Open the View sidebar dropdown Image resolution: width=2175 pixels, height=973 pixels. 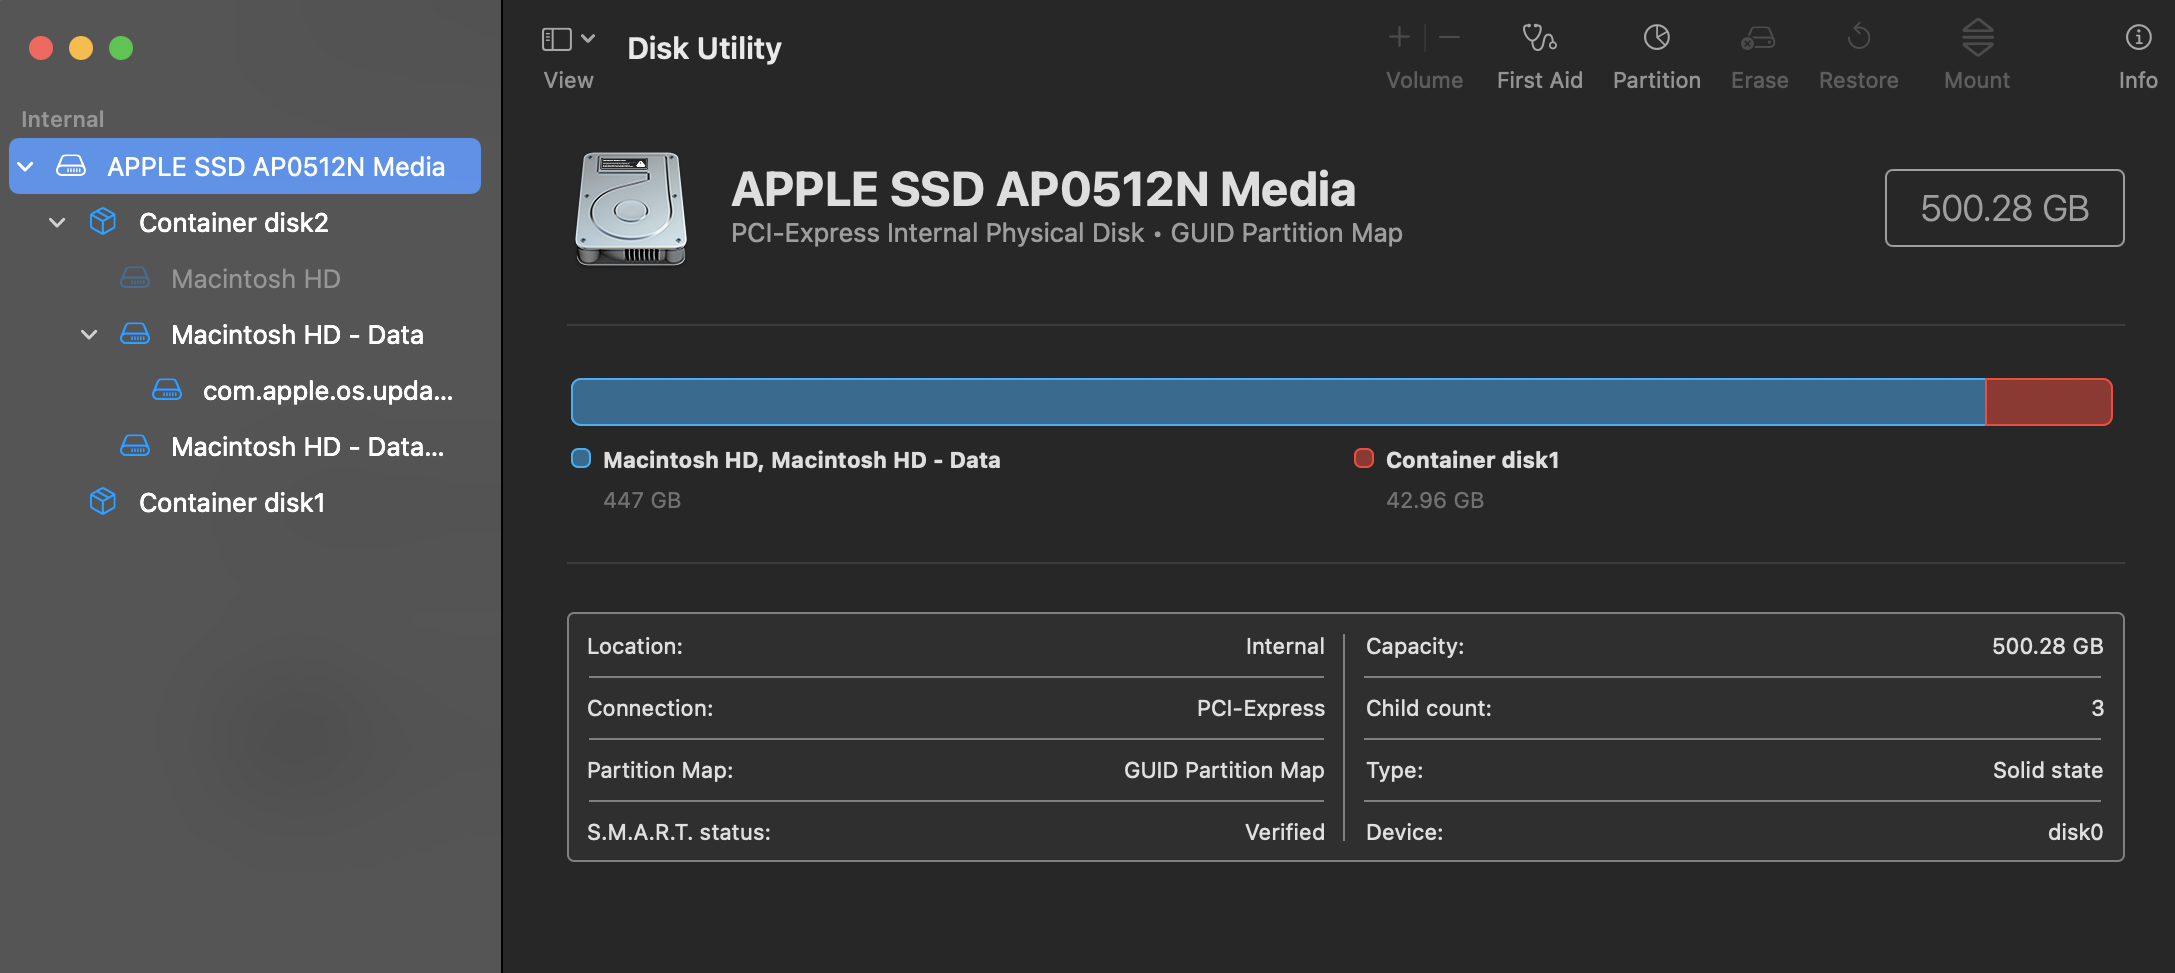coord(567,39)
